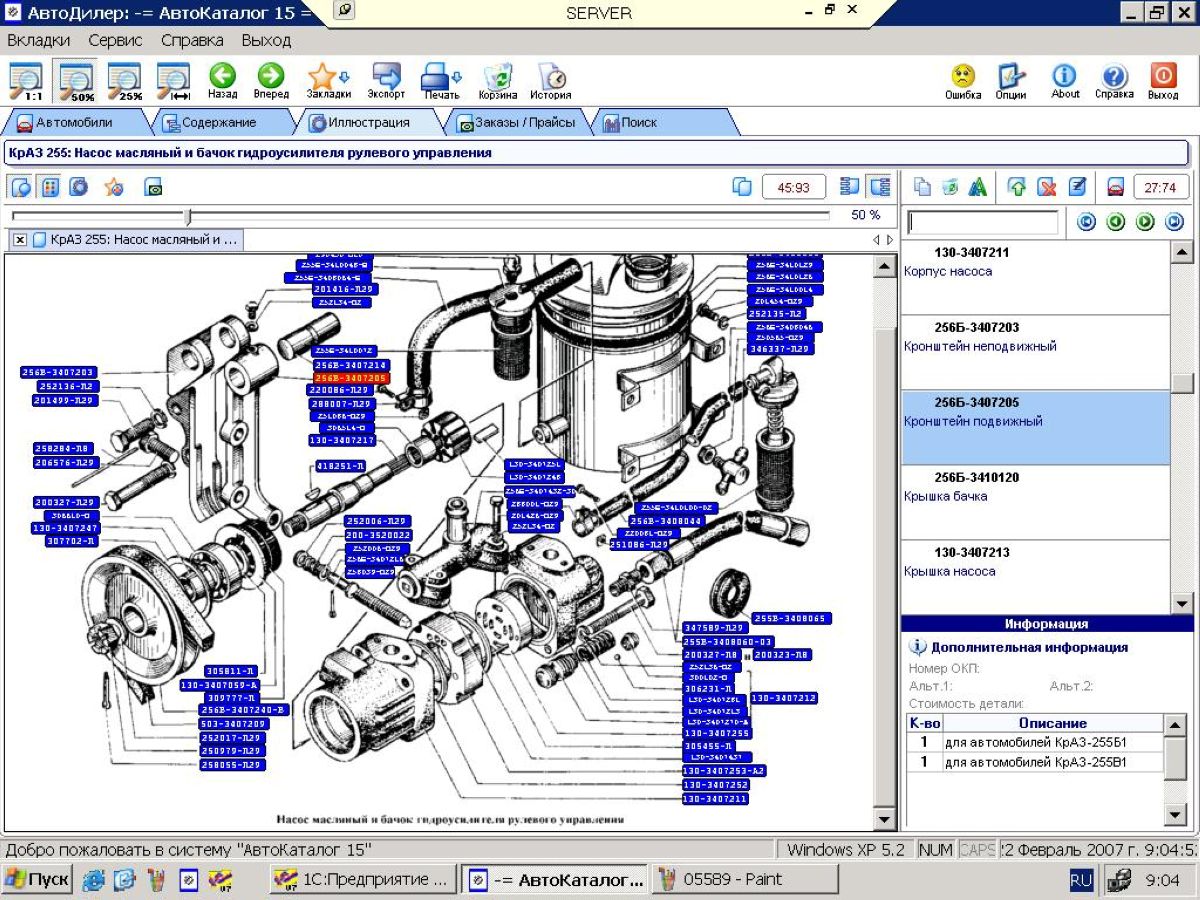Jump to last part in list

[1175, 222]
